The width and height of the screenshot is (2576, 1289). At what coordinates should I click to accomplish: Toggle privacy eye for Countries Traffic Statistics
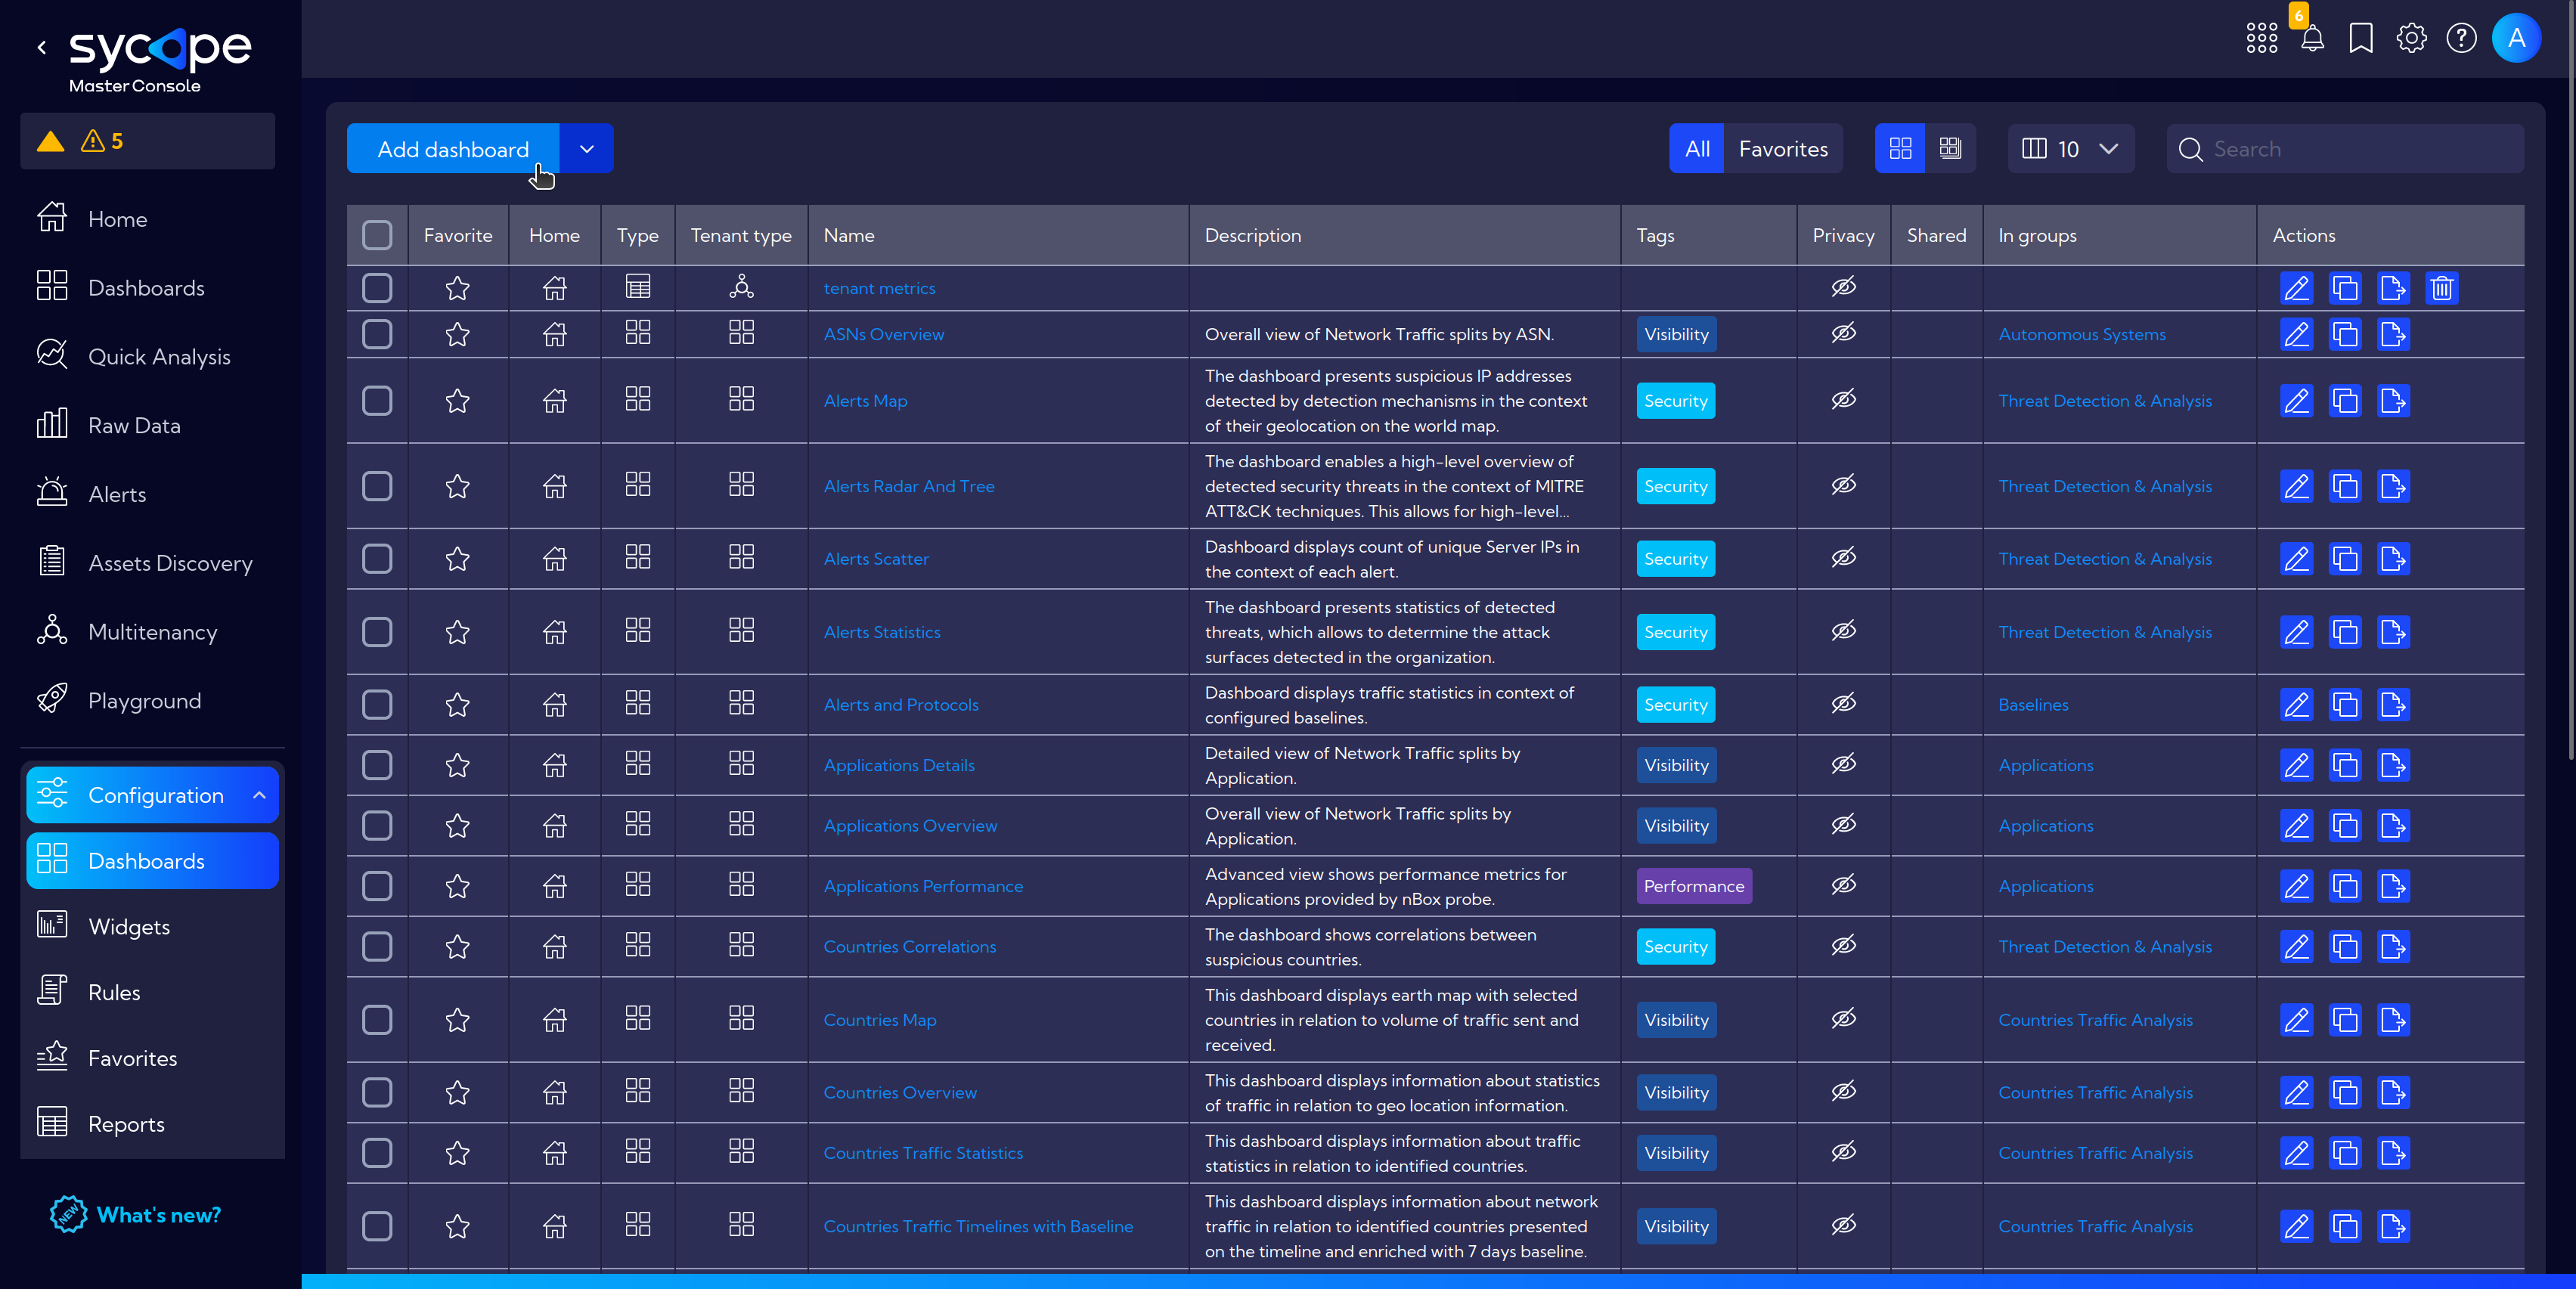point(1843,1151)
